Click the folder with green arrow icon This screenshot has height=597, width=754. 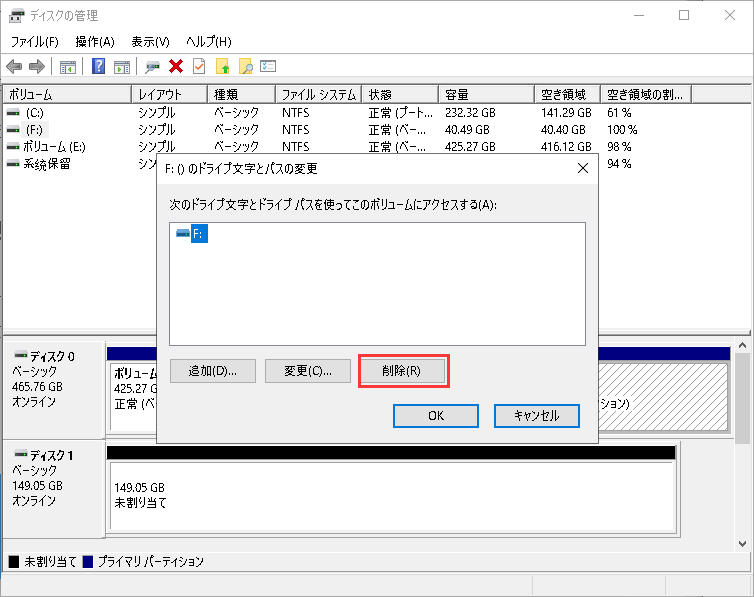(x=223, y=66)
